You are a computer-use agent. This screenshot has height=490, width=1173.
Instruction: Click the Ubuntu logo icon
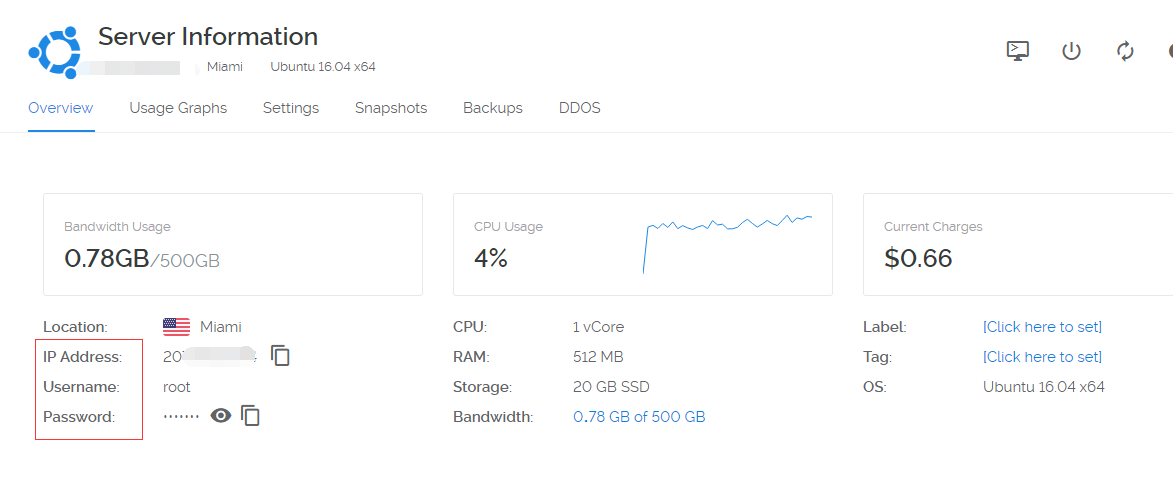54,52
